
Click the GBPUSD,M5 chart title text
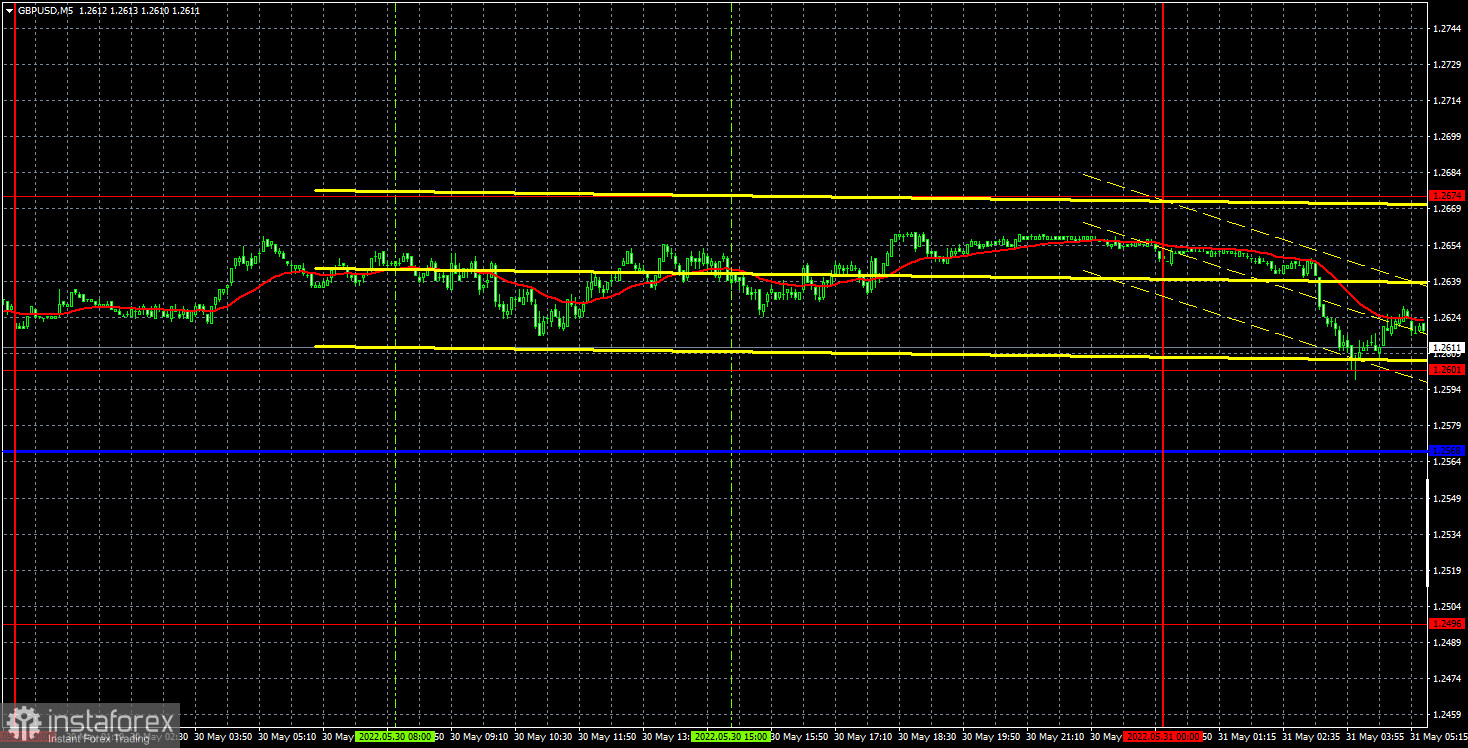(46, 9)
